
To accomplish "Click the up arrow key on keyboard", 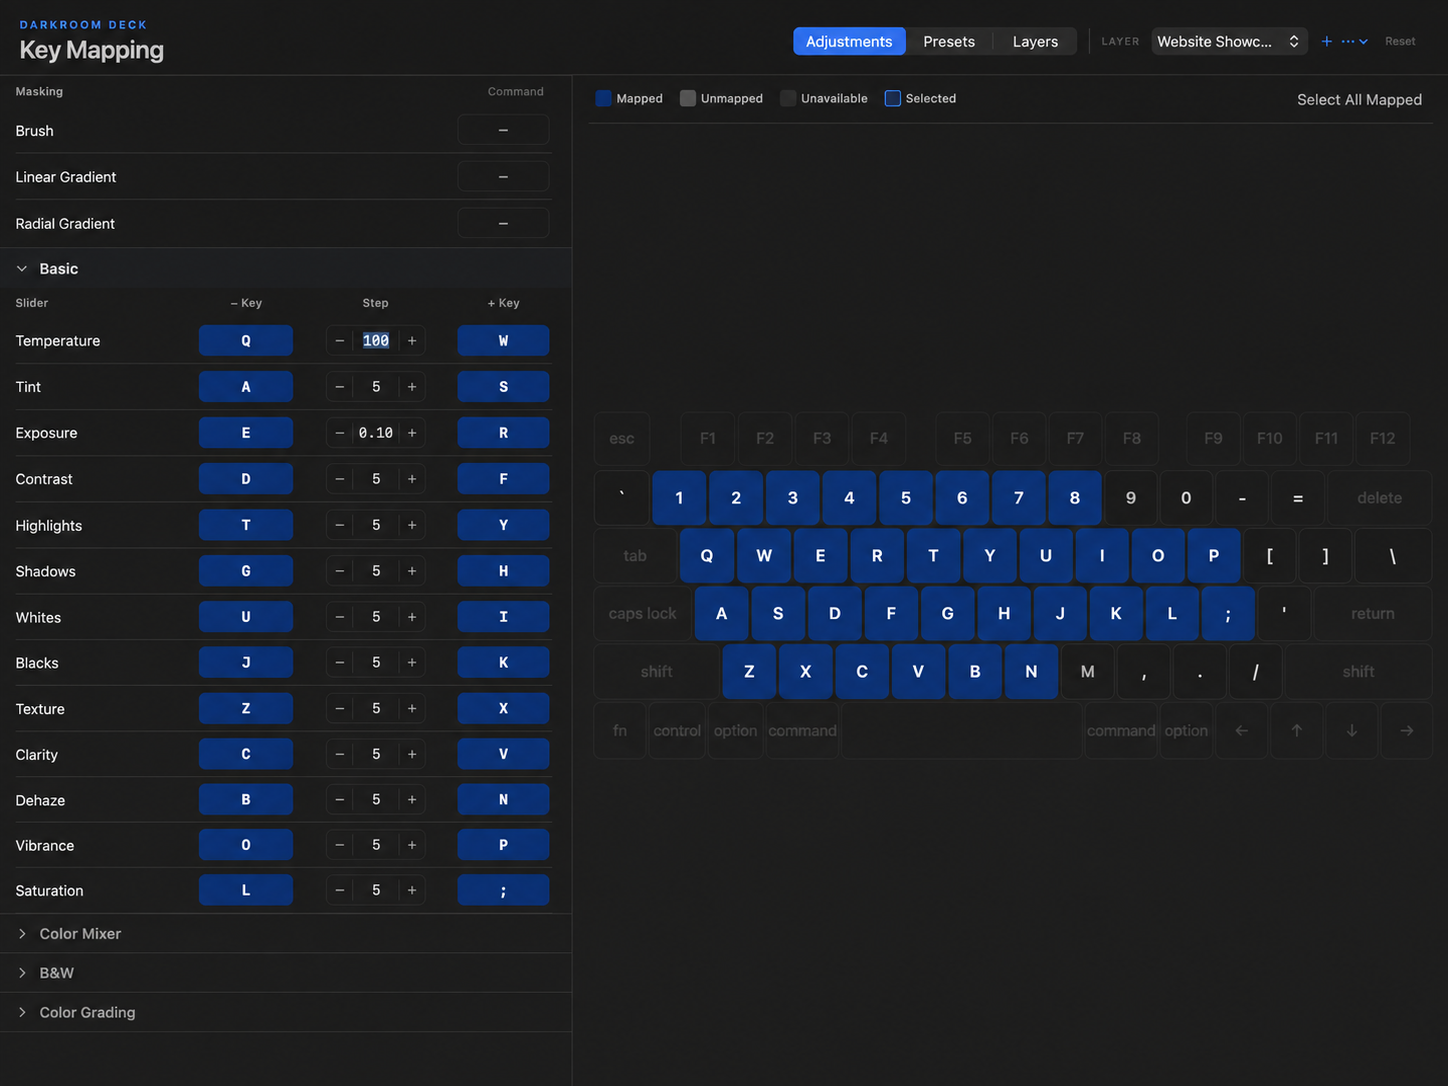I will pos(1297,731).
